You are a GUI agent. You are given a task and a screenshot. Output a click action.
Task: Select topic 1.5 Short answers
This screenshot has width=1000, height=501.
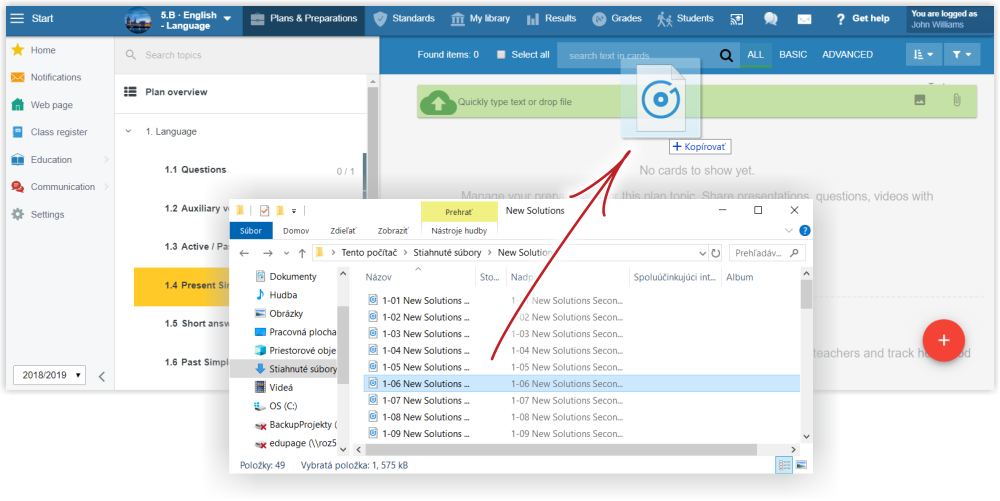click(196, 323)
